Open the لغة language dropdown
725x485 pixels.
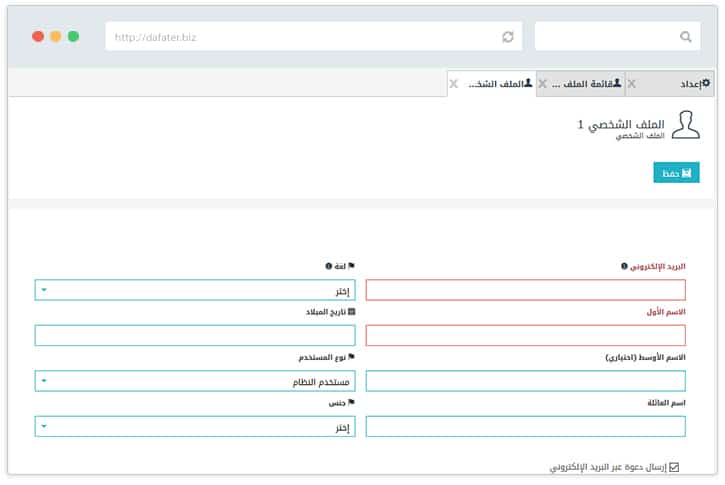pos(195,291)
